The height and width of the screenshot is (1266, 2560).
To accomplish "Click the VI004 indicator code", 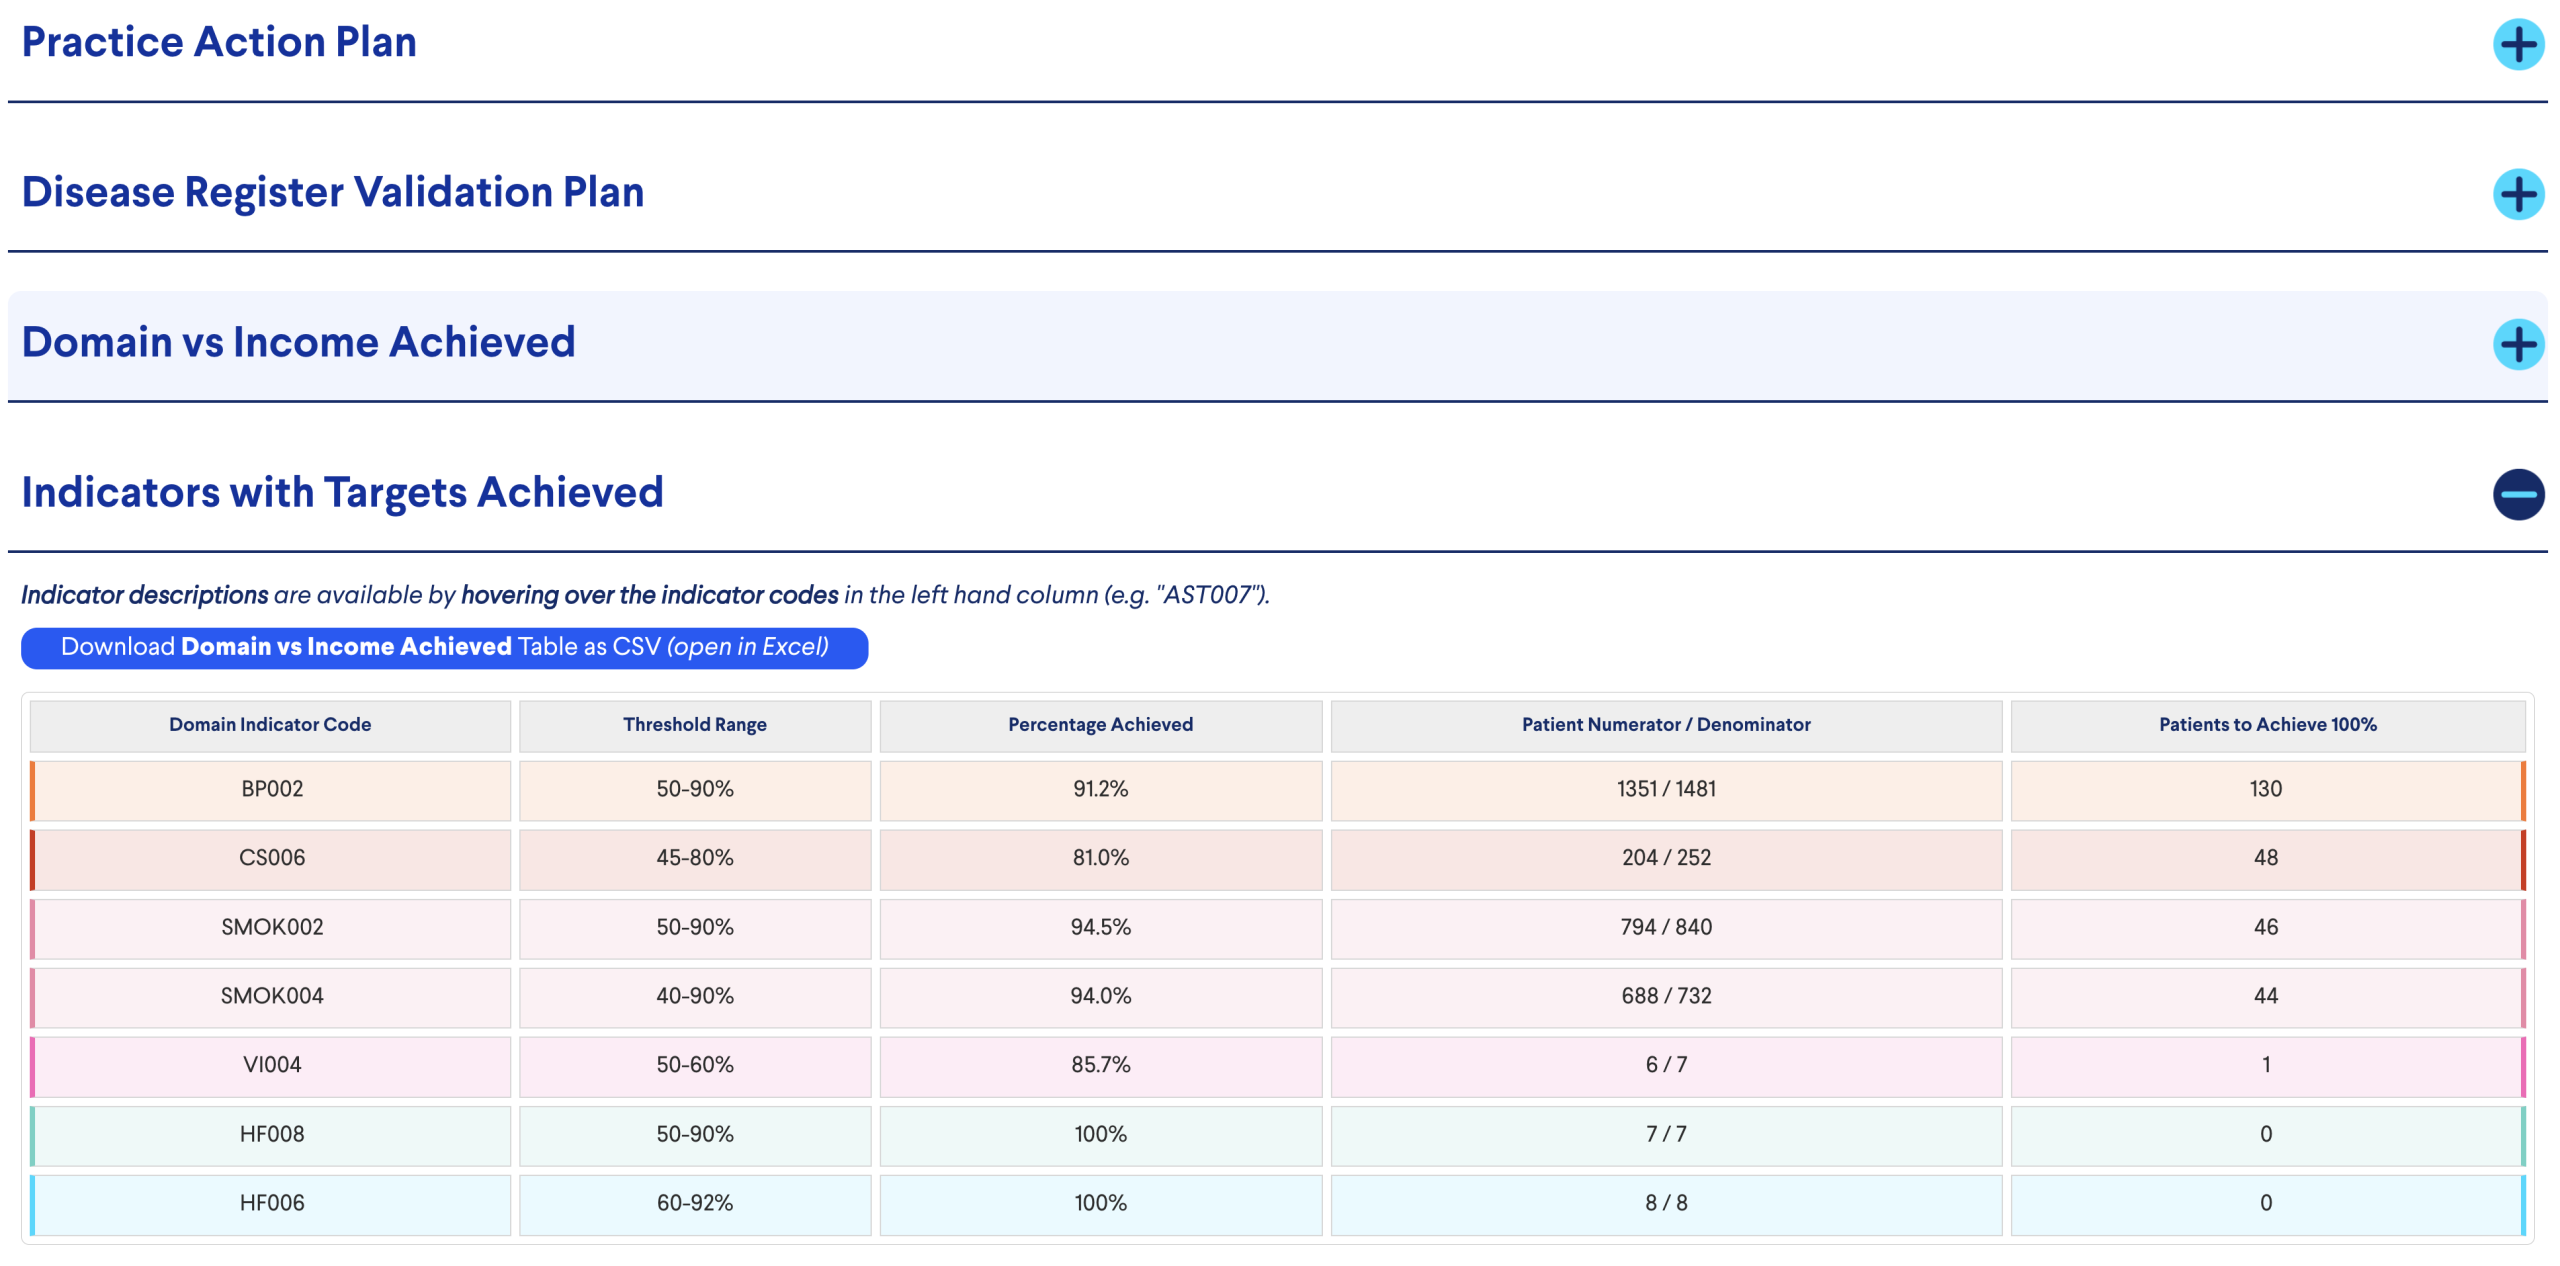I will pyautogui.click(x=272, y=1065).
